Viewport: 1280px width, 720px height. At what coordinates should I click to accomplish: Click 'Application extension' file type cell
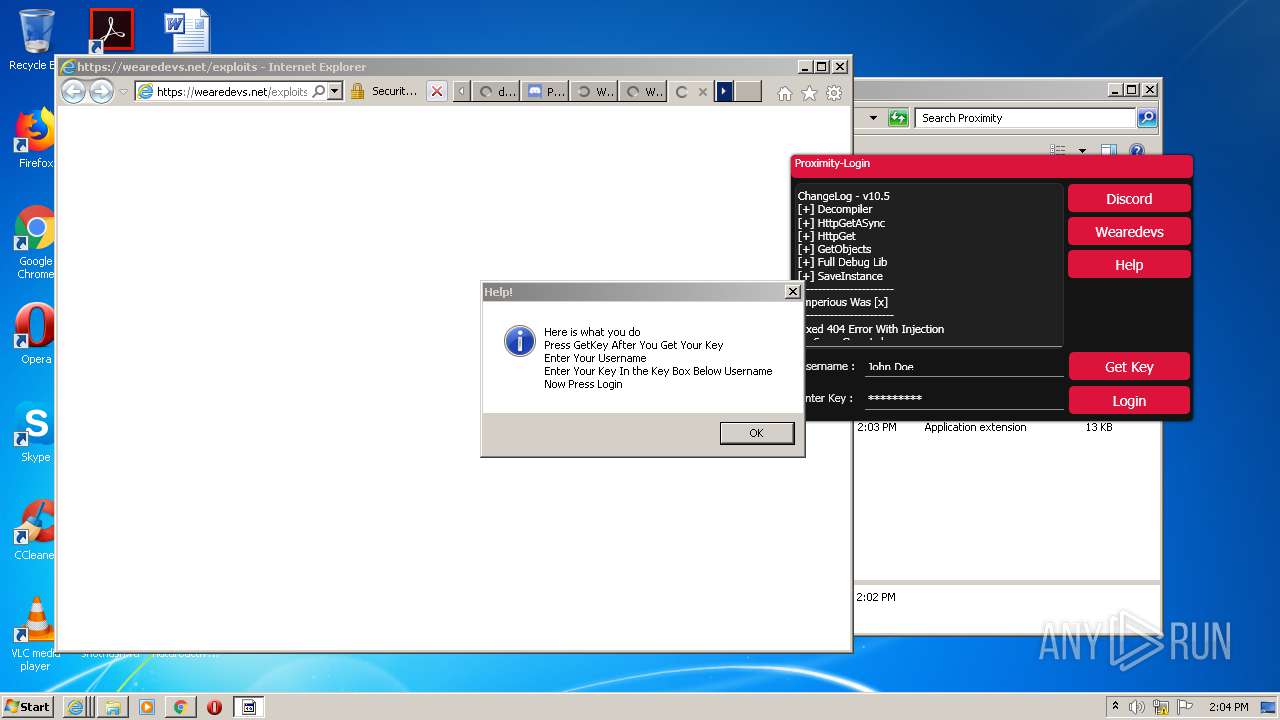(x=975, y=427)
